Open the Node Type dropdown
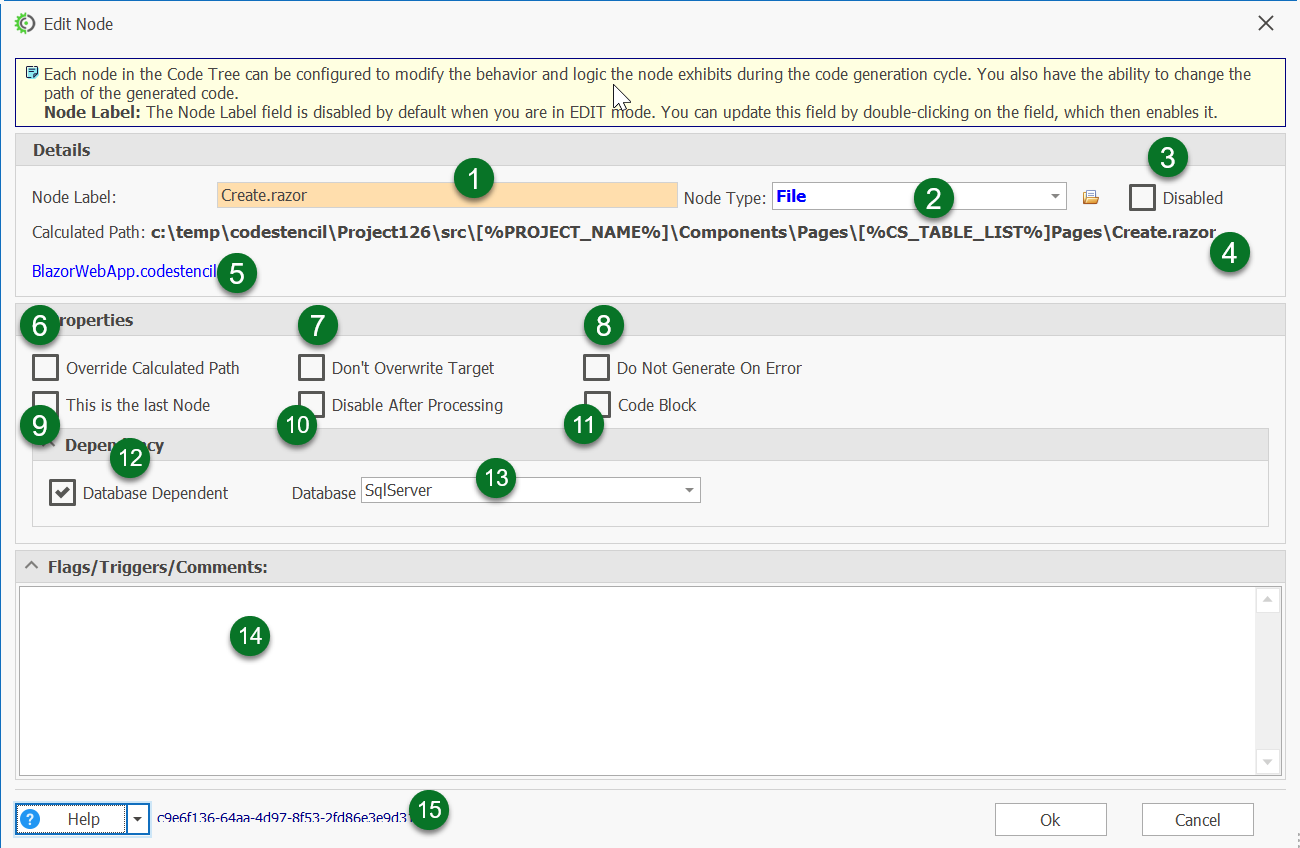The height and width of the screenshot is (848, 1300). [1055, 196]
